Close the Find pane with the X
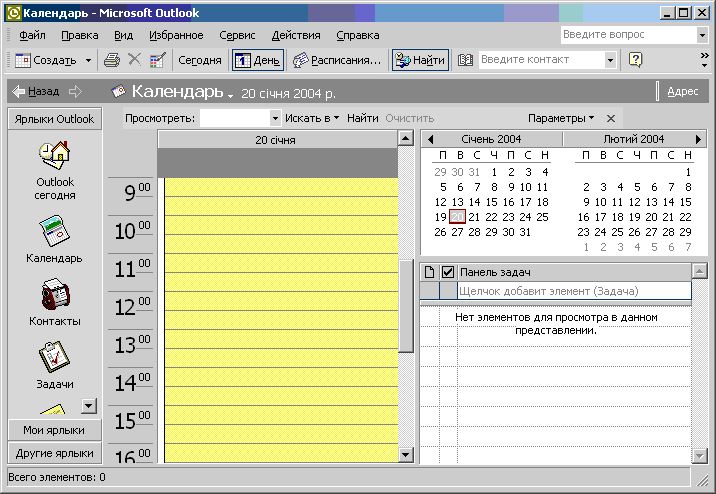 [x=611, y=119]
